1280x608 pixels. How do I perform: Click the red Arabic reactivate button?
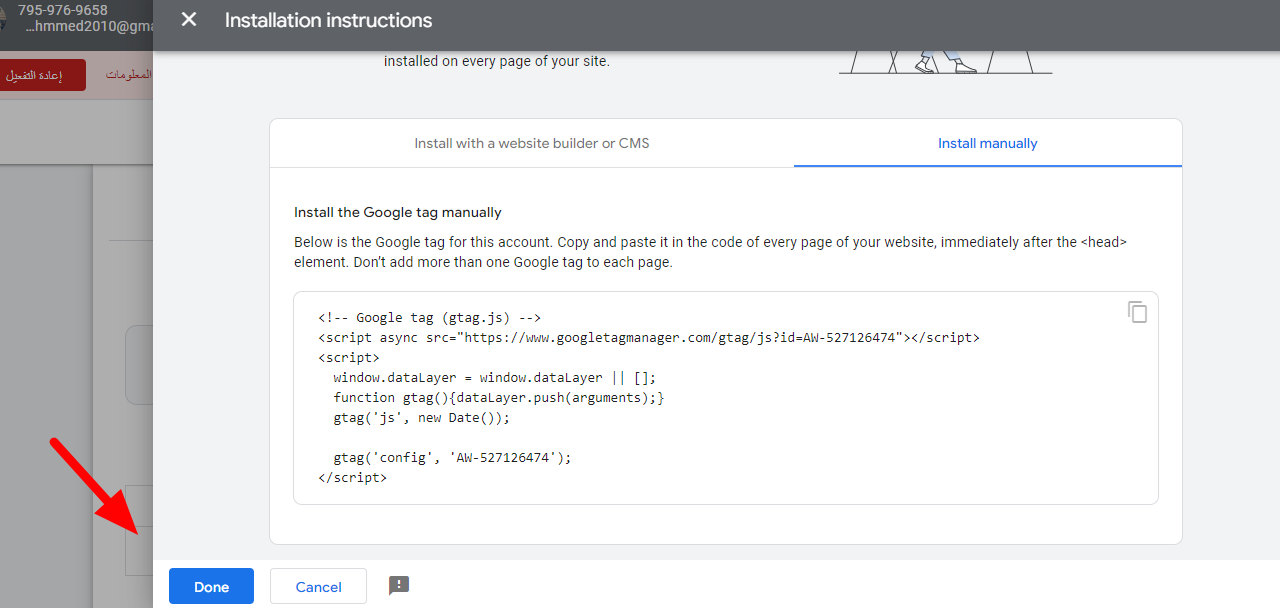40,76
